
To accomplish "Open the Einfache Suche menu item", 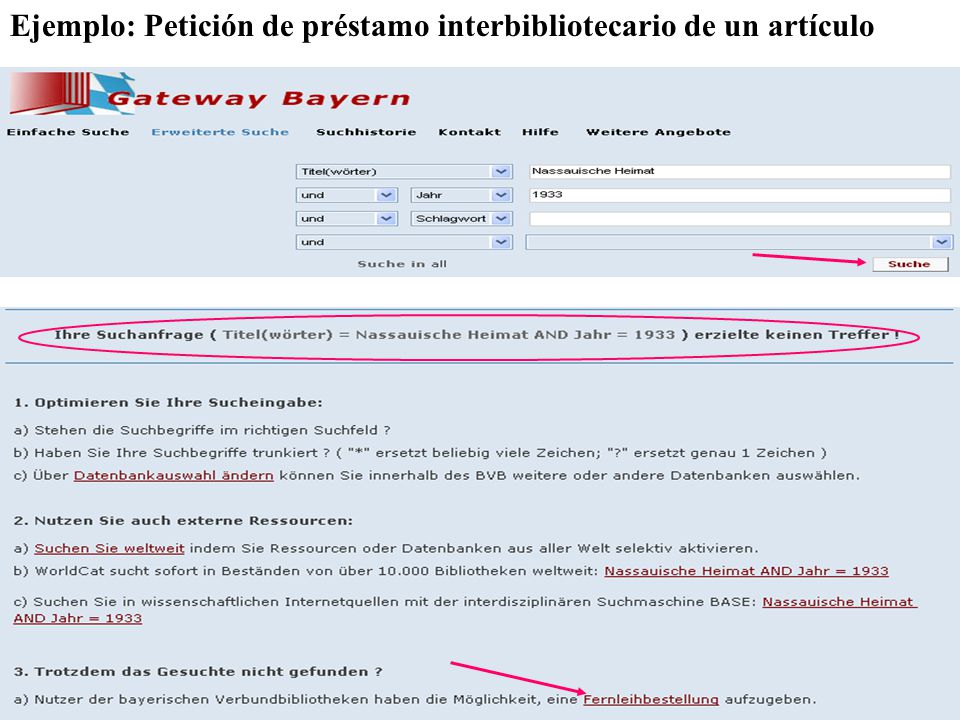I will click(68, 132).
